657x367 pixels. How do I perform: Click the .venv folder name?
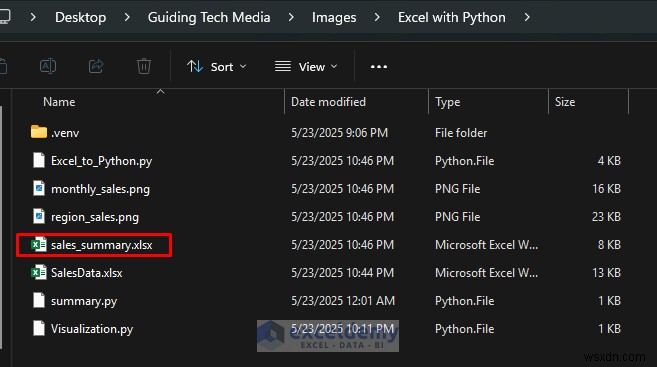65,133
